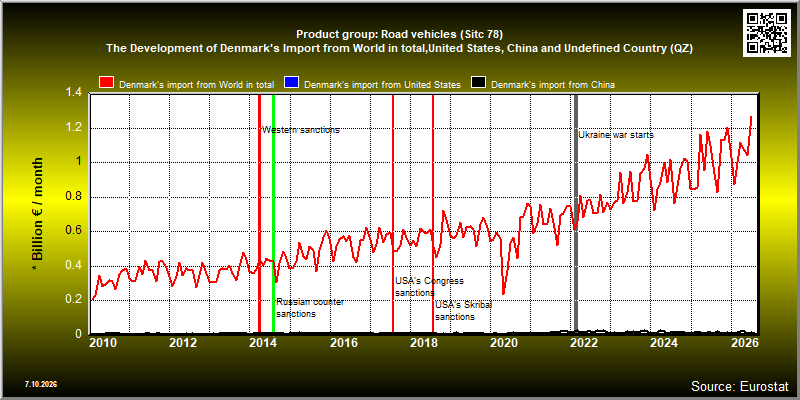
Task: Click the gray Ukraine war vertical line
Action: click(576, 214)
